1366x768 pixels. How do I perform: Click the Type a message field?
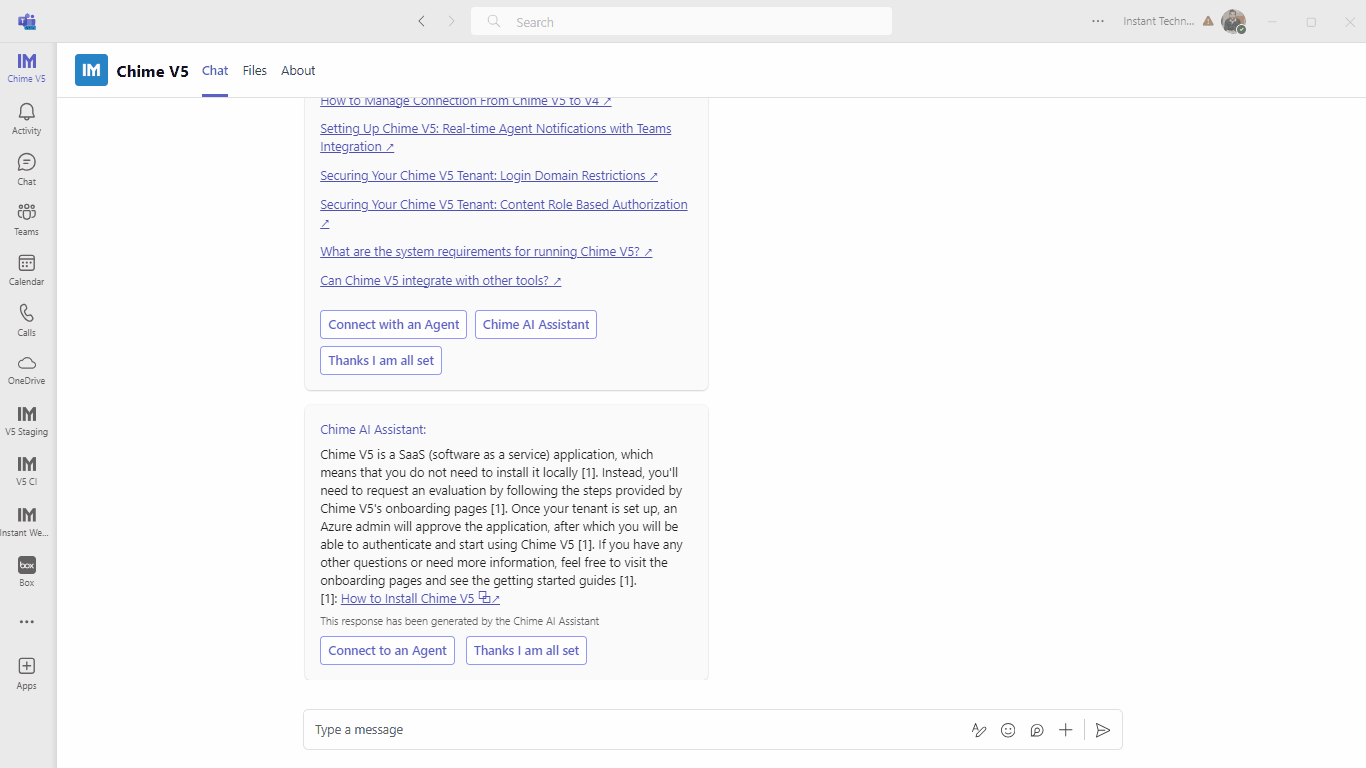coord(635,730)
